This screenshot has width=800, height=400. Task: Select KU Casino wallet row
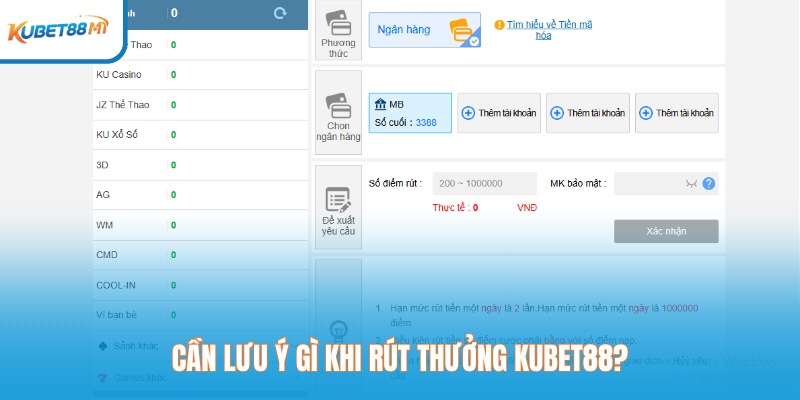click(x=201, y=75)
